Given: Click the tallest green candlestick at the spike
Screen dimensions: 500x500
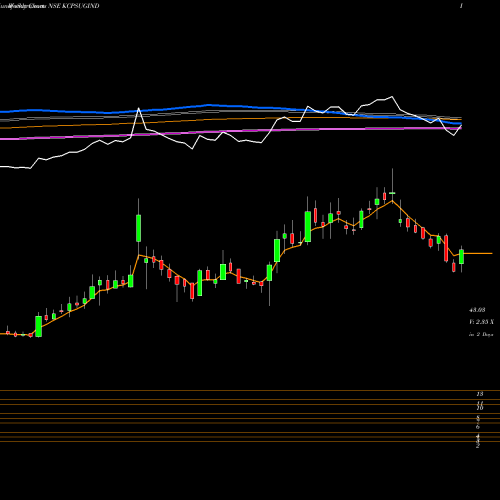Looking at the screenshot, I should (x=138, y=228).
